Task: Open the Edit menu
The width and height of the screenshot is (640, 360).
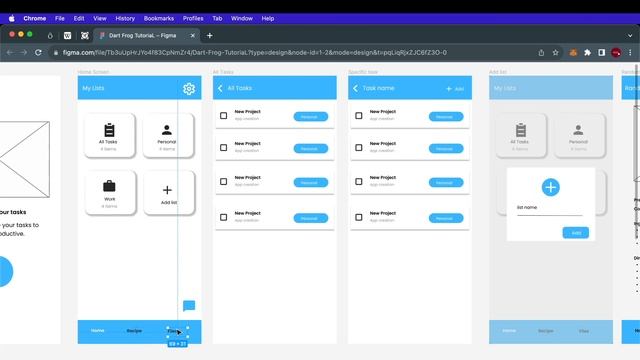Action: 79,18
